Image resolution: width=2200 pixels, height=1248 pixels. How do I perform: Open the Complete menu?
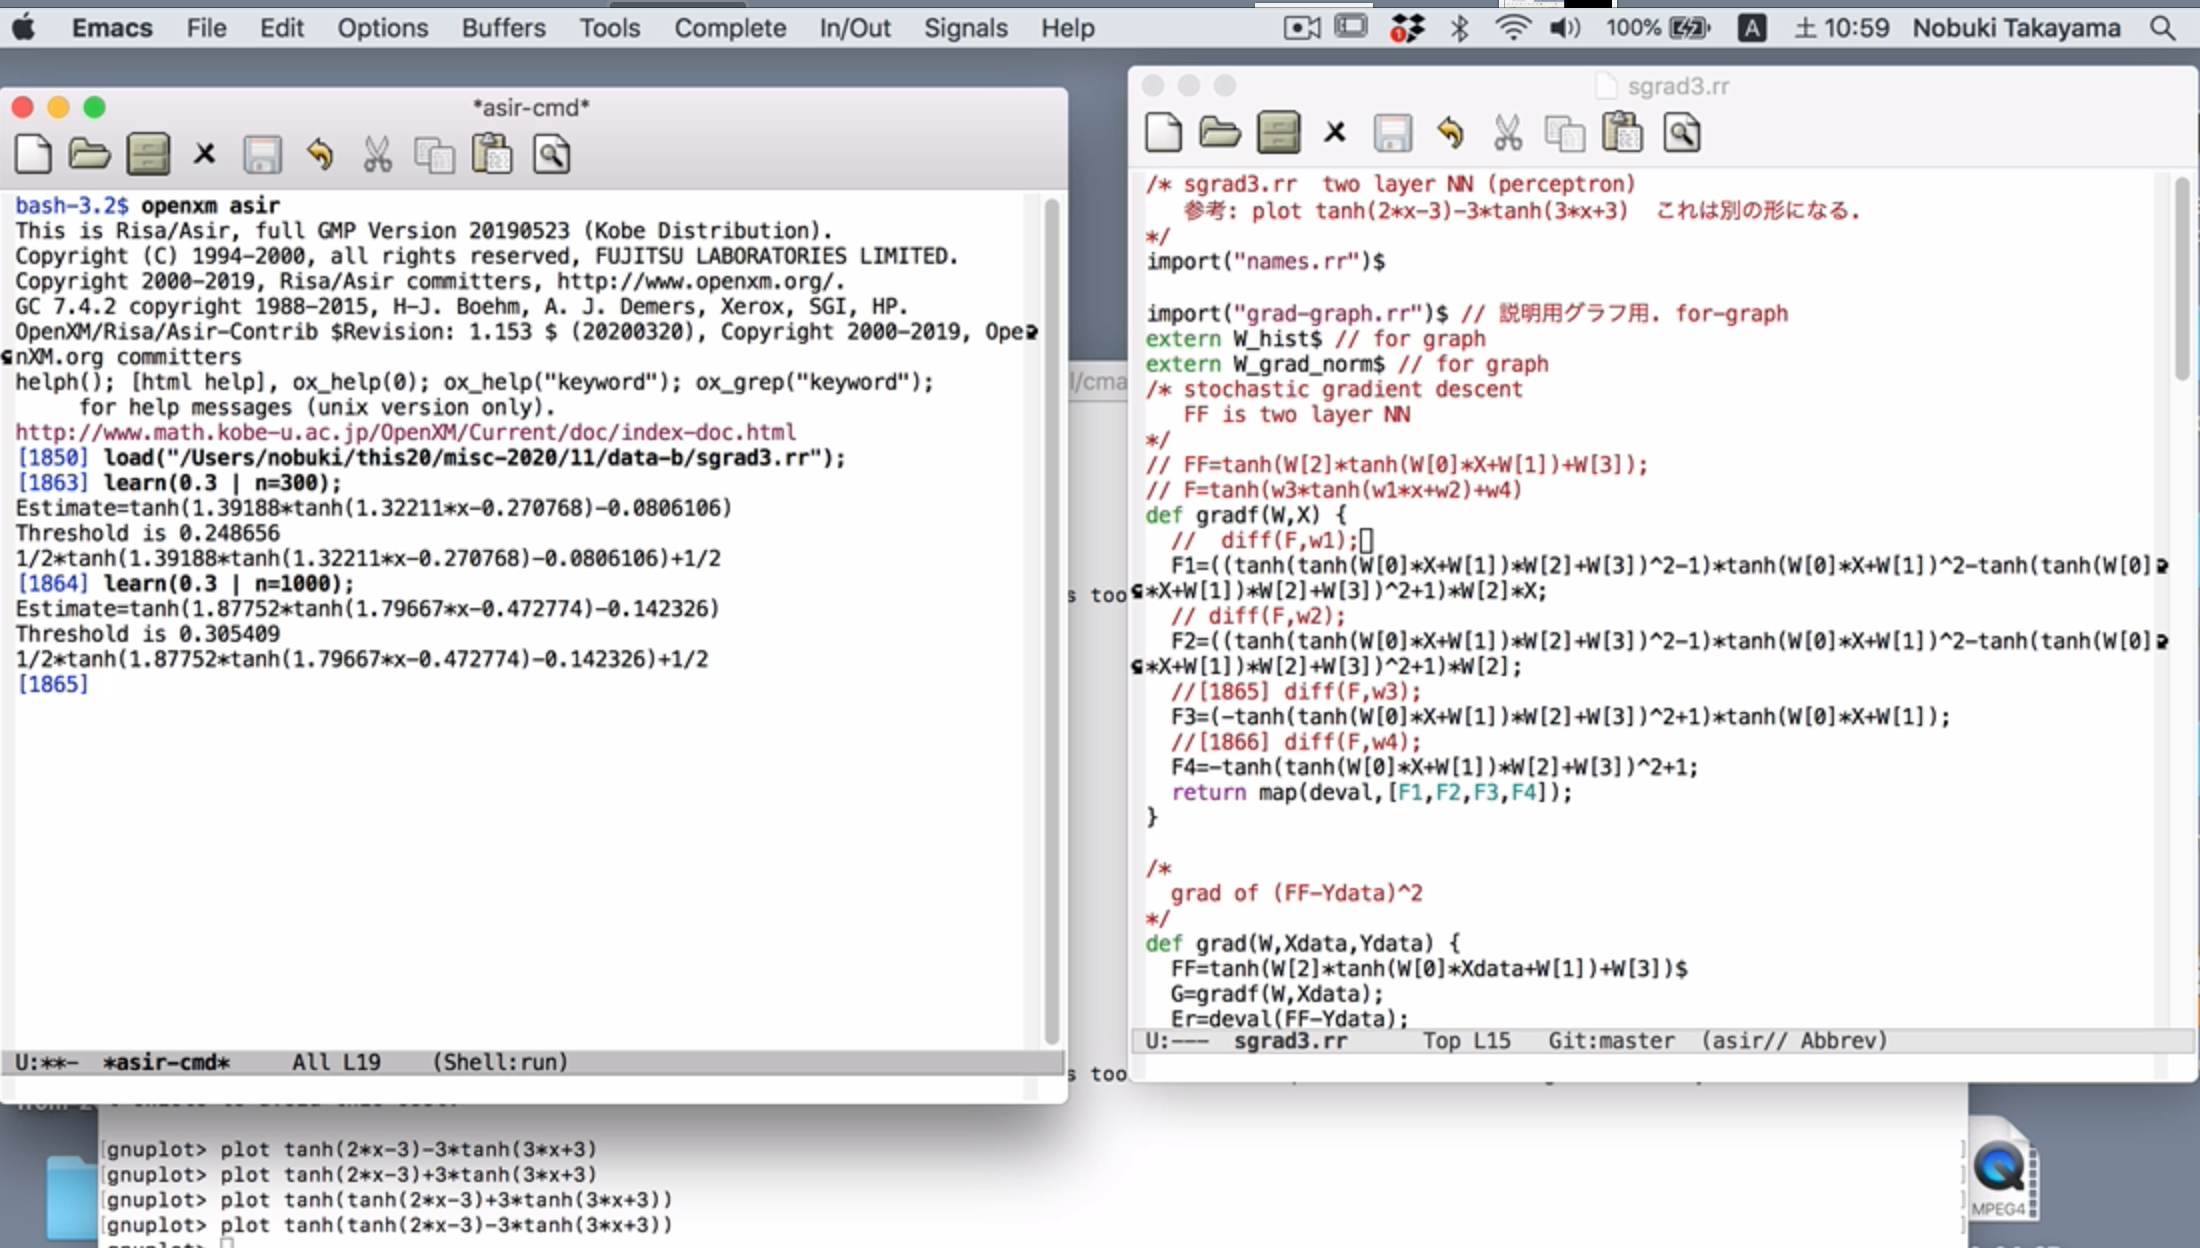pyautogui.click(x=730, y=28)
